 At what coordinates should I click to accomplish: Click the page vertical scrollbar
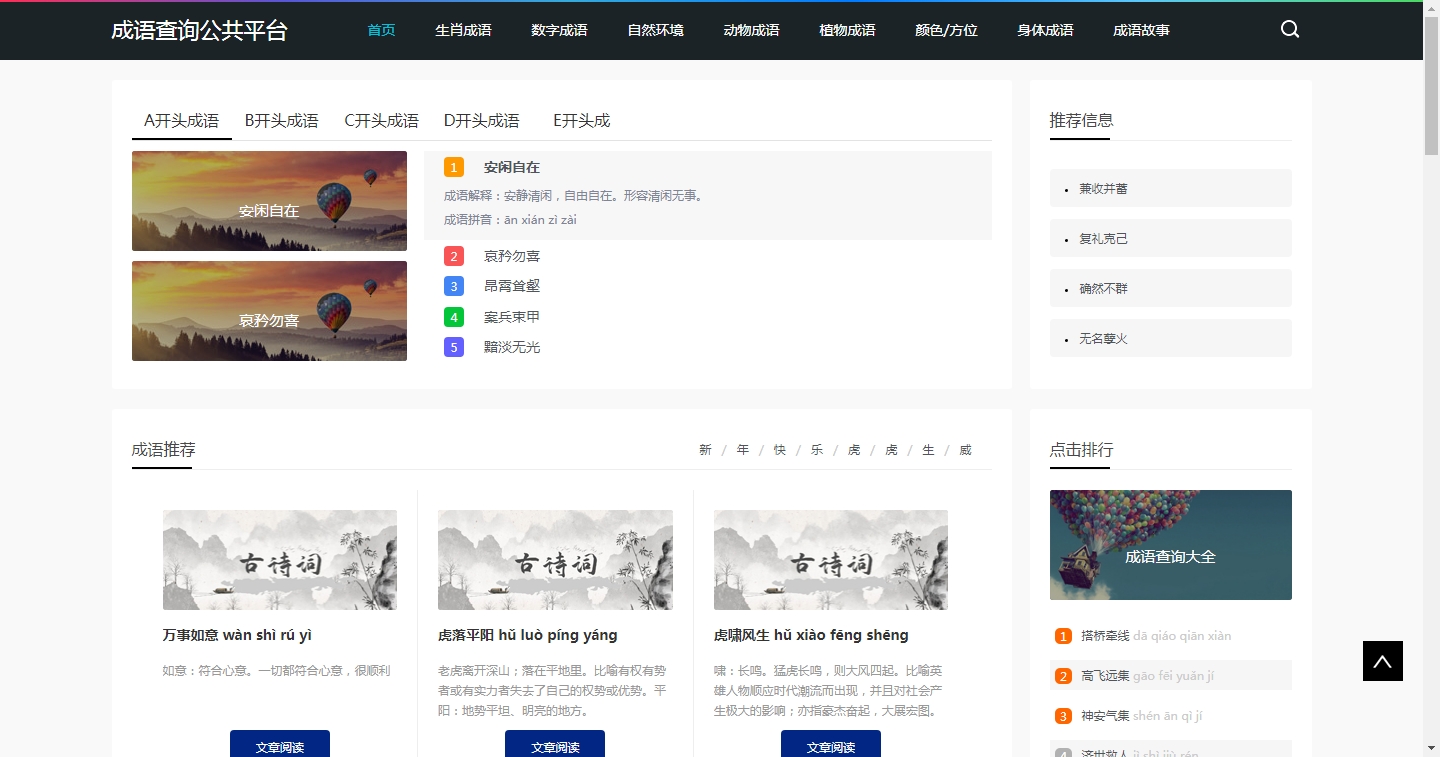coord(1431,400)
